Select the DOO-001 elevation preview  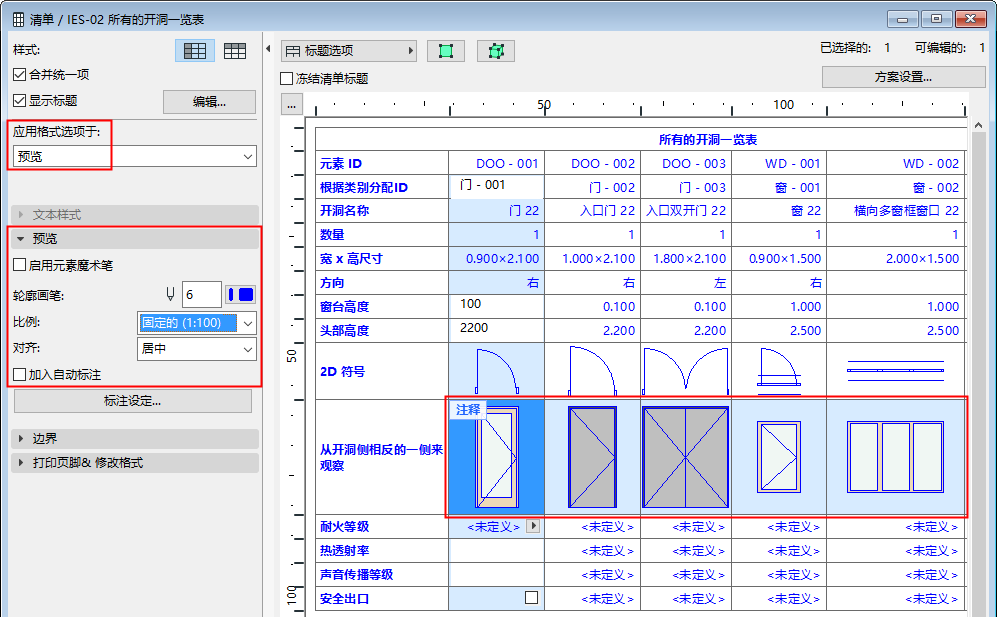click(x=497, y=457)
